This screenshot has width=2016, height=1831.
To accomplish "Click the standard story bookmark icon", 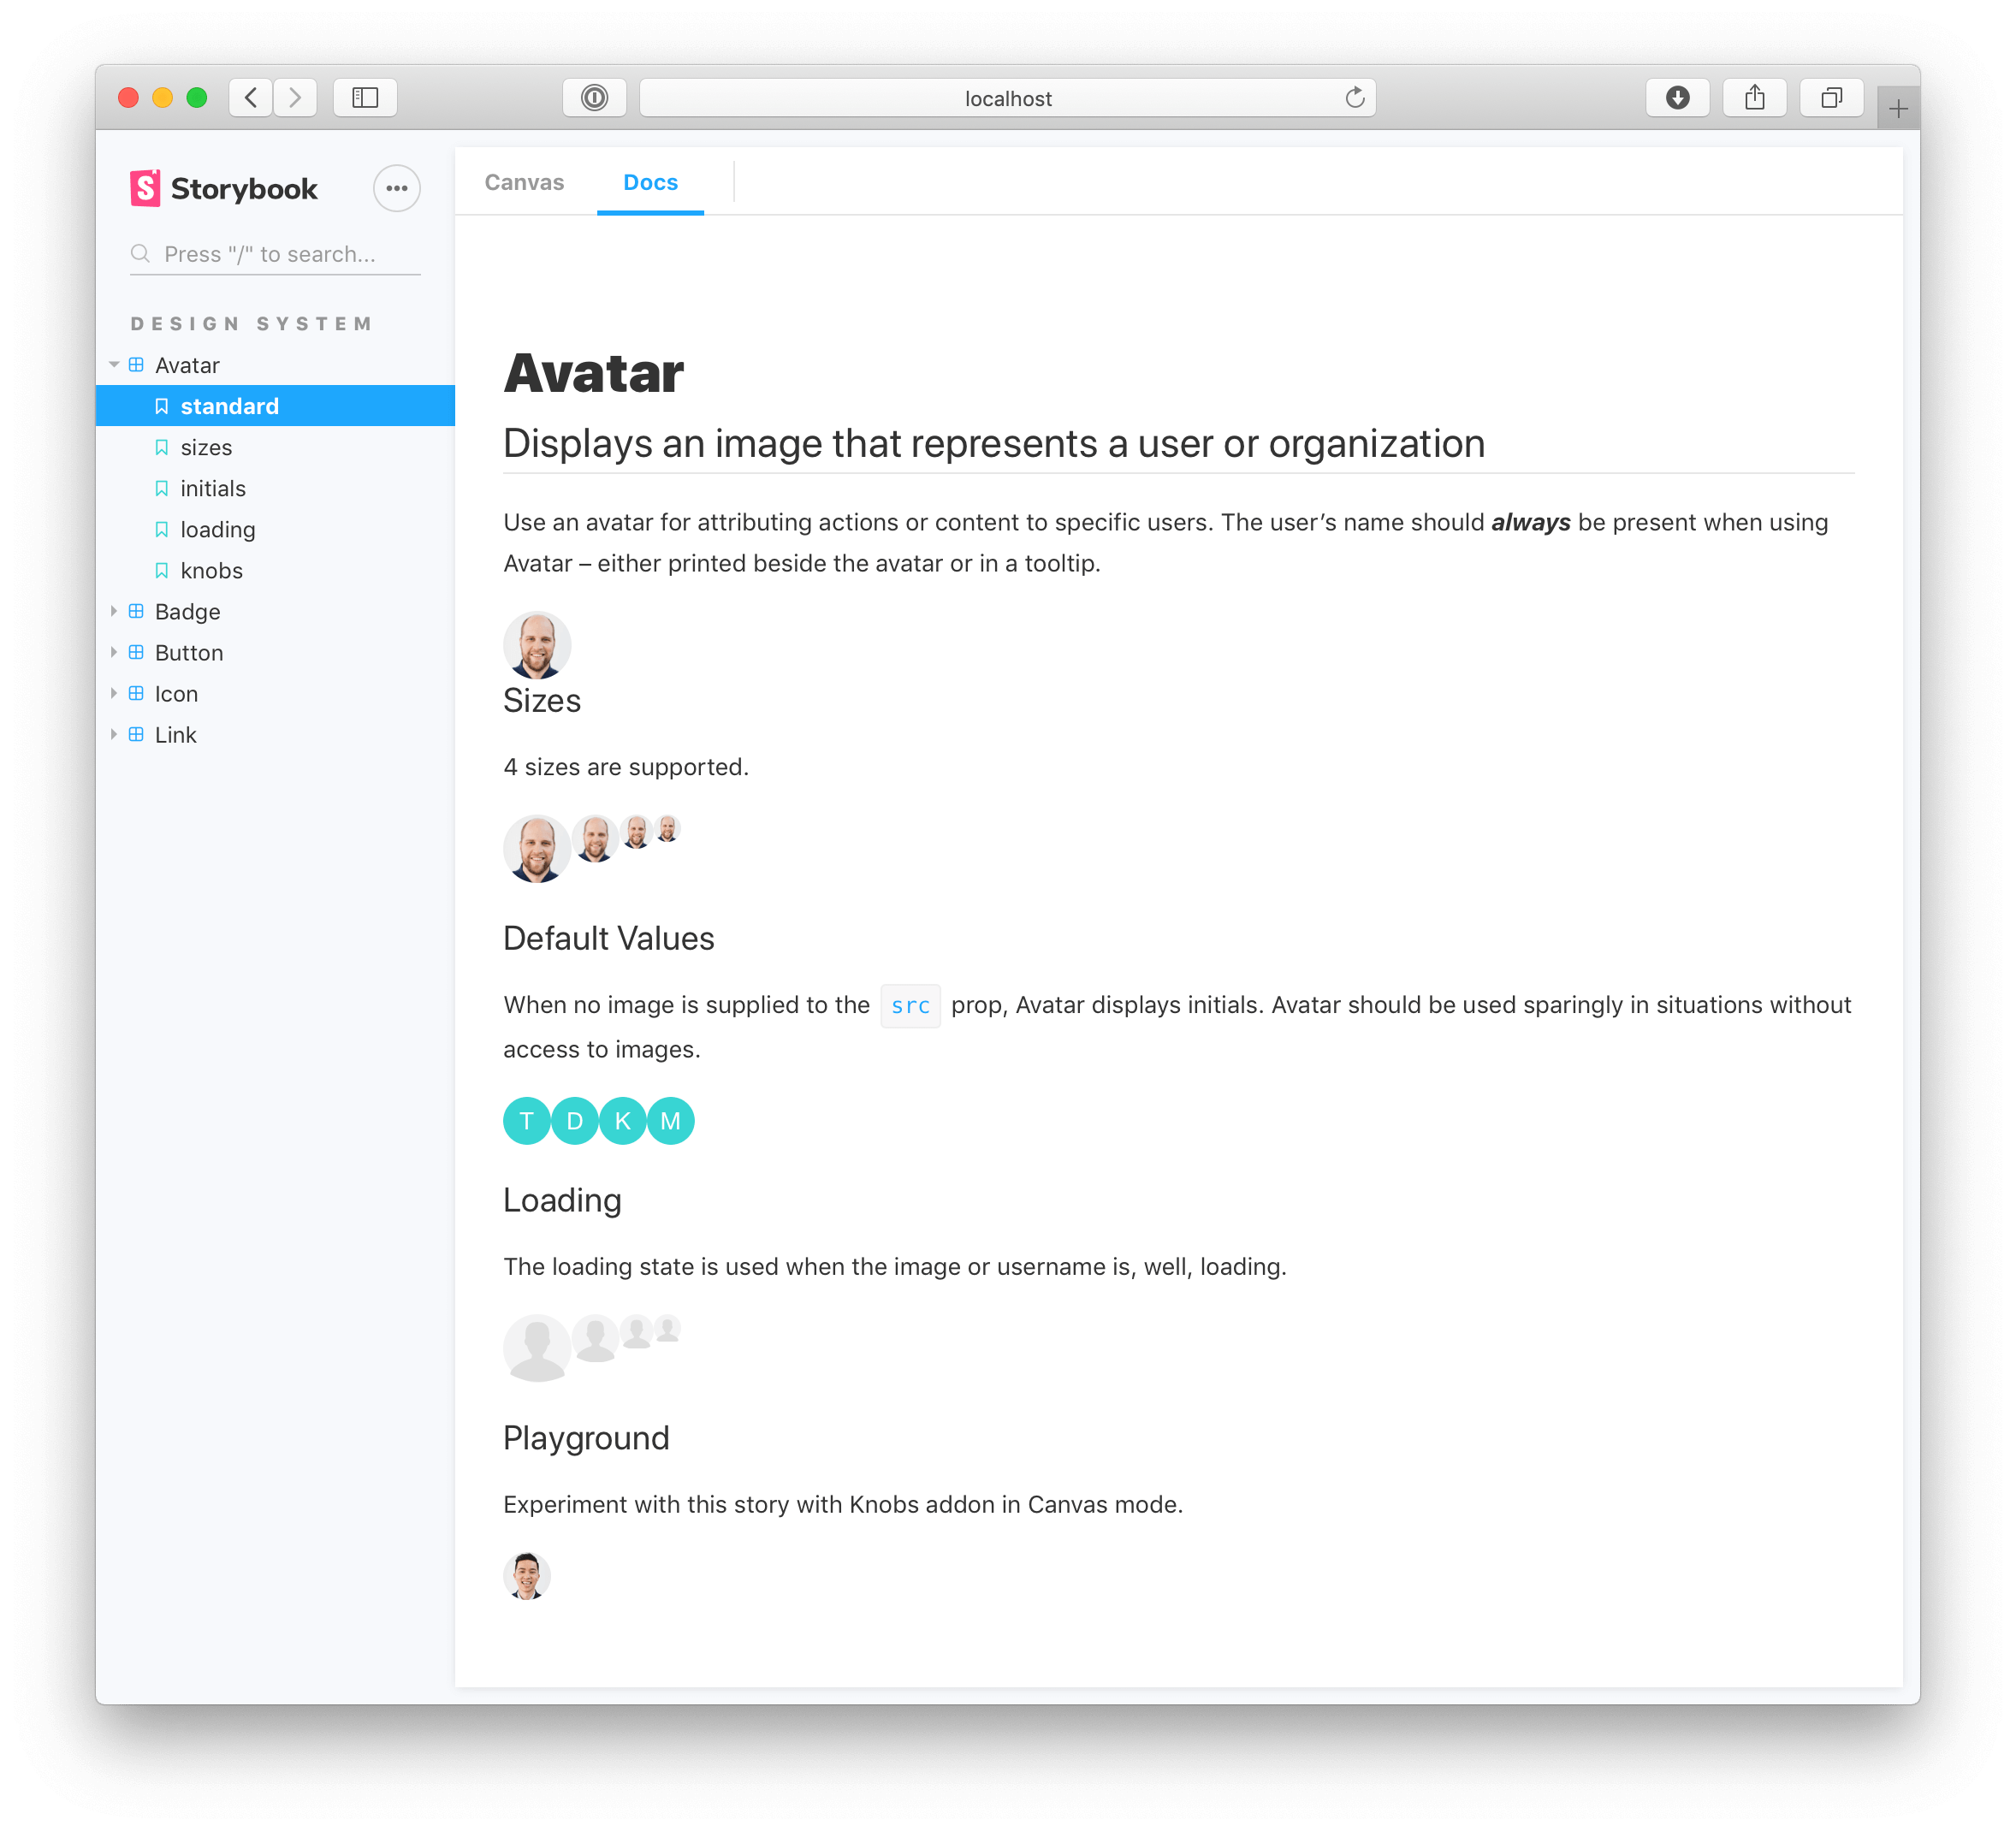I will click(162, 406).
